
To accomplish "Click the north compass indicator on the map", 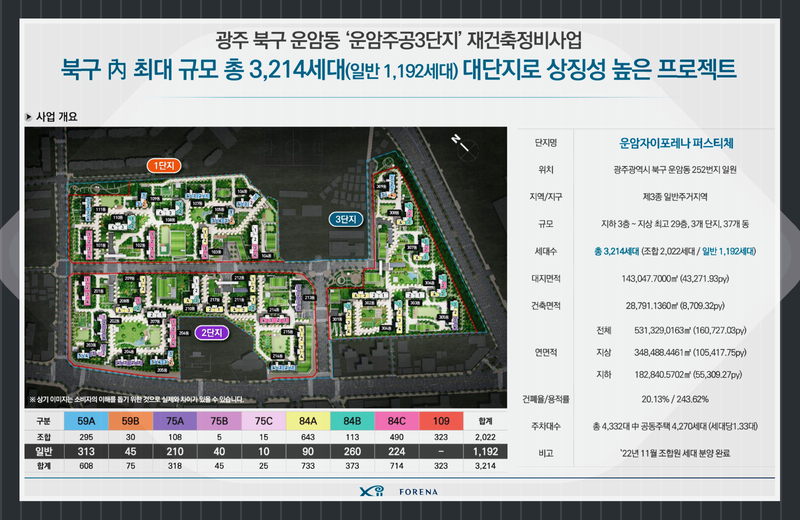I will click(x=465, y=146).
